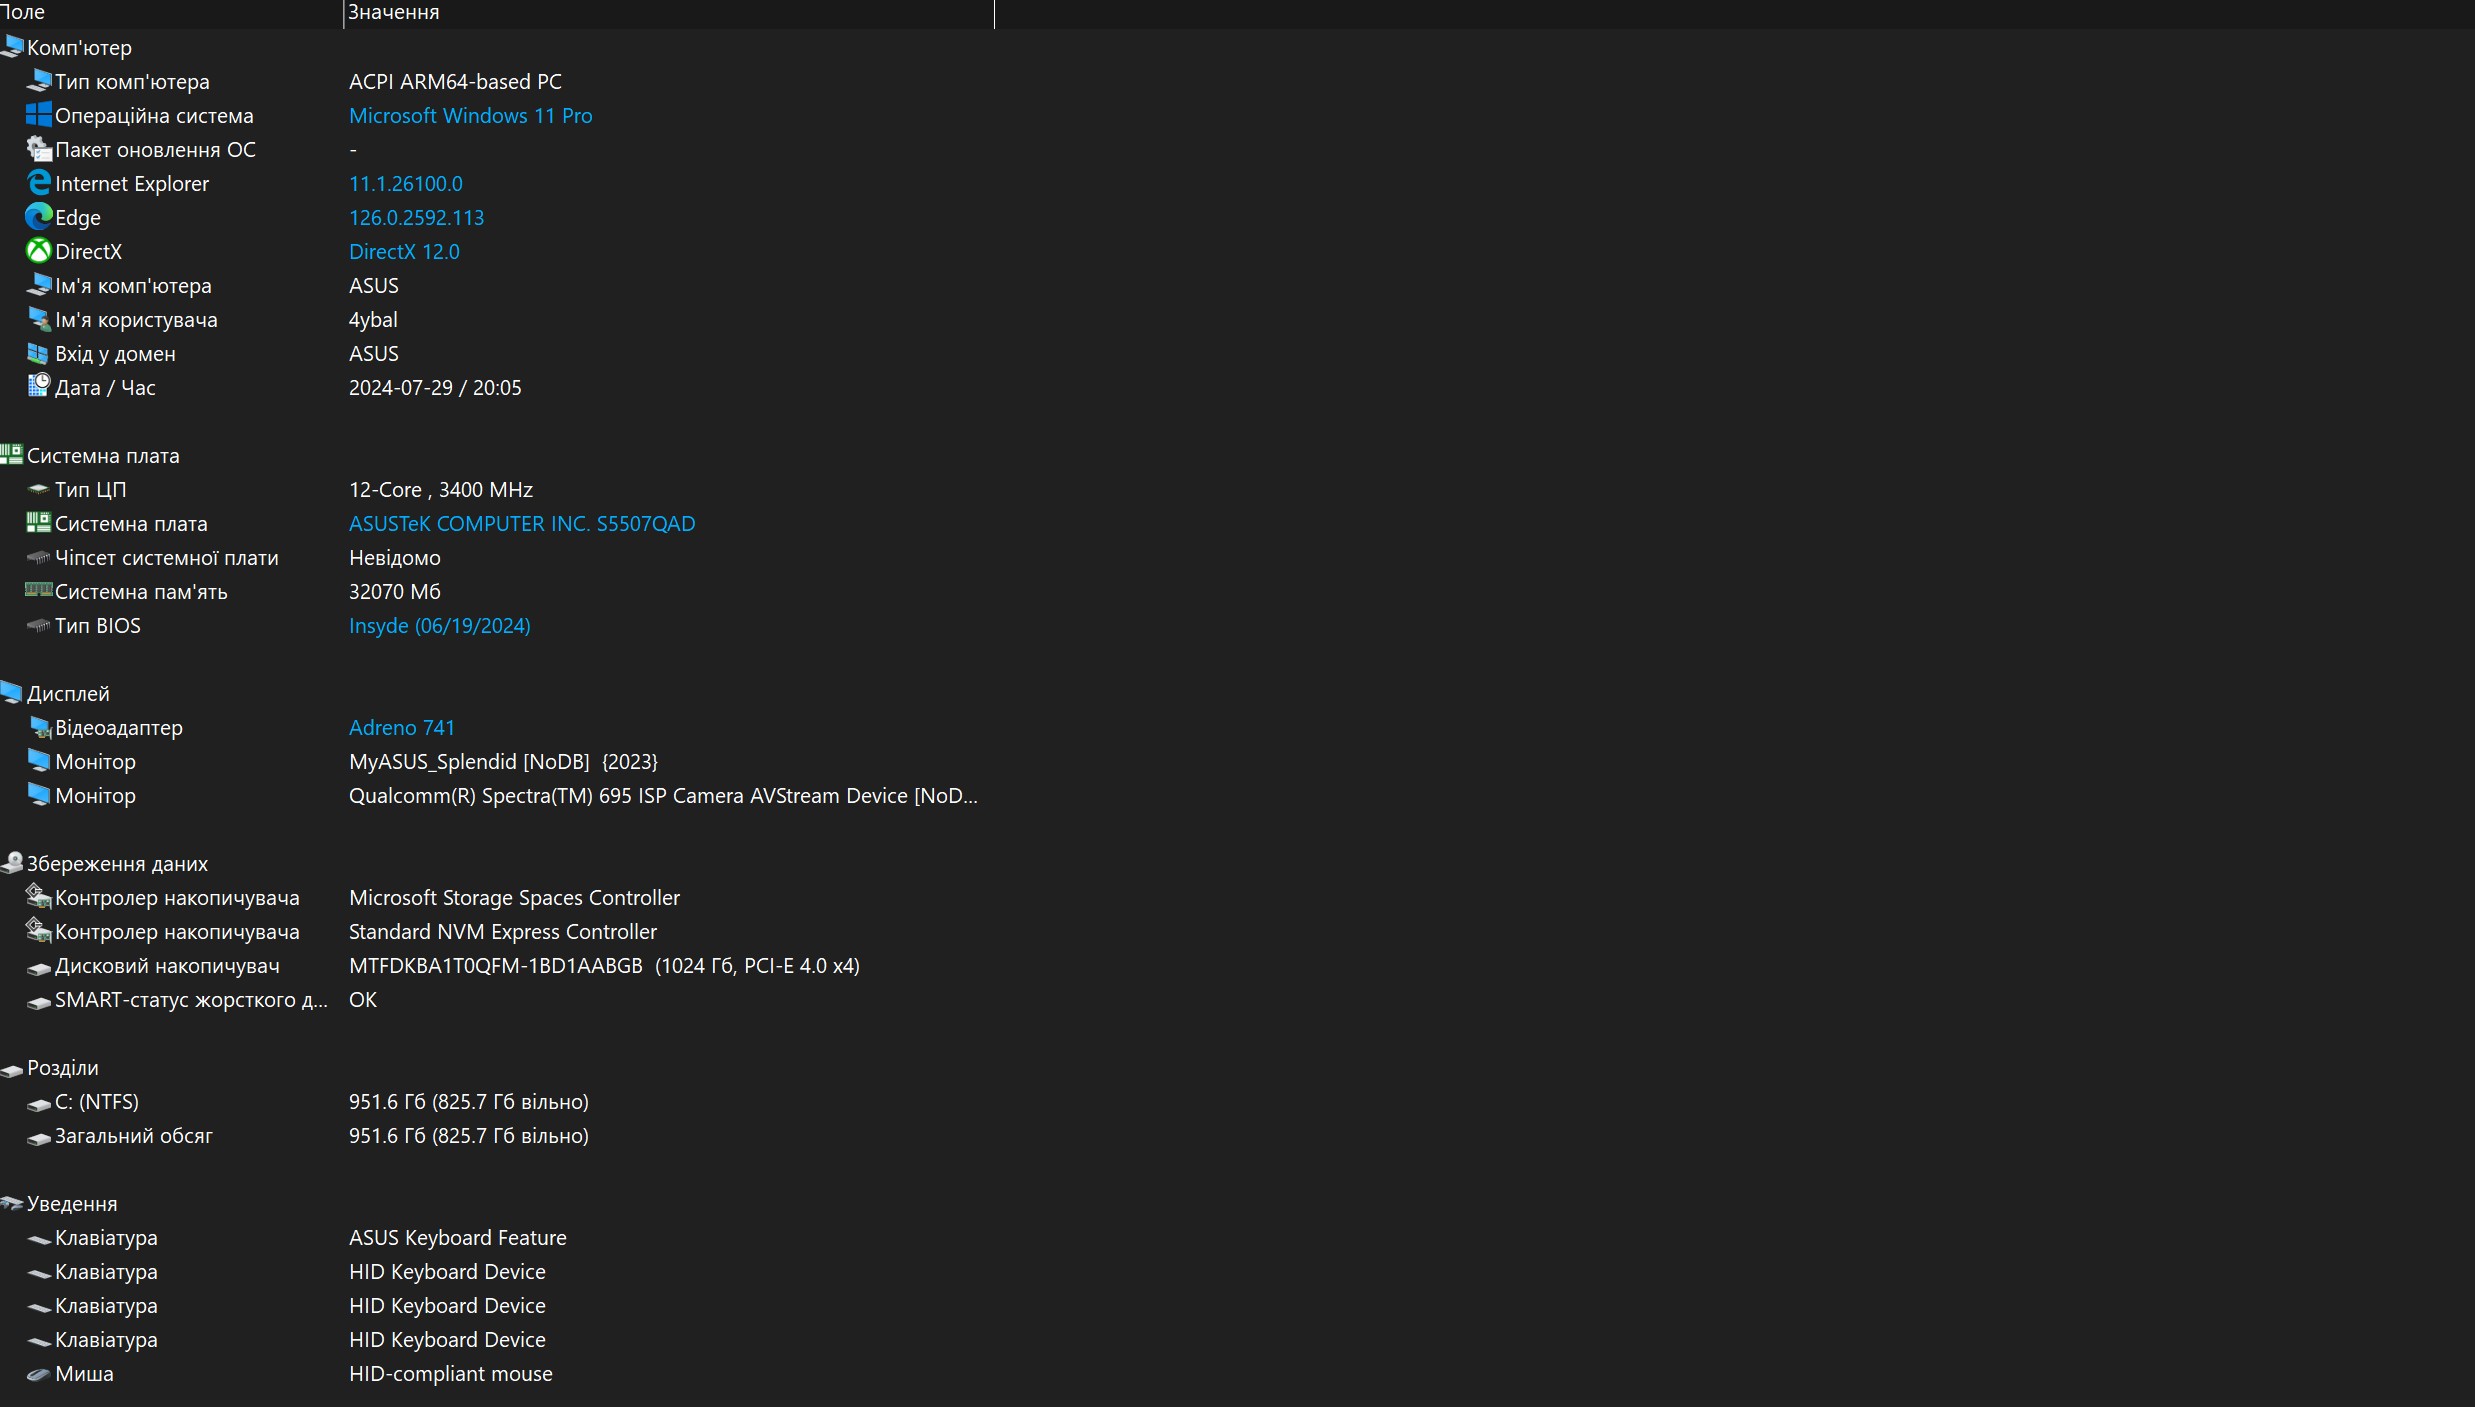Select the MyASUS_Splendid [NoDB] monitor value
The image size is (2475, 1407).
503,761
